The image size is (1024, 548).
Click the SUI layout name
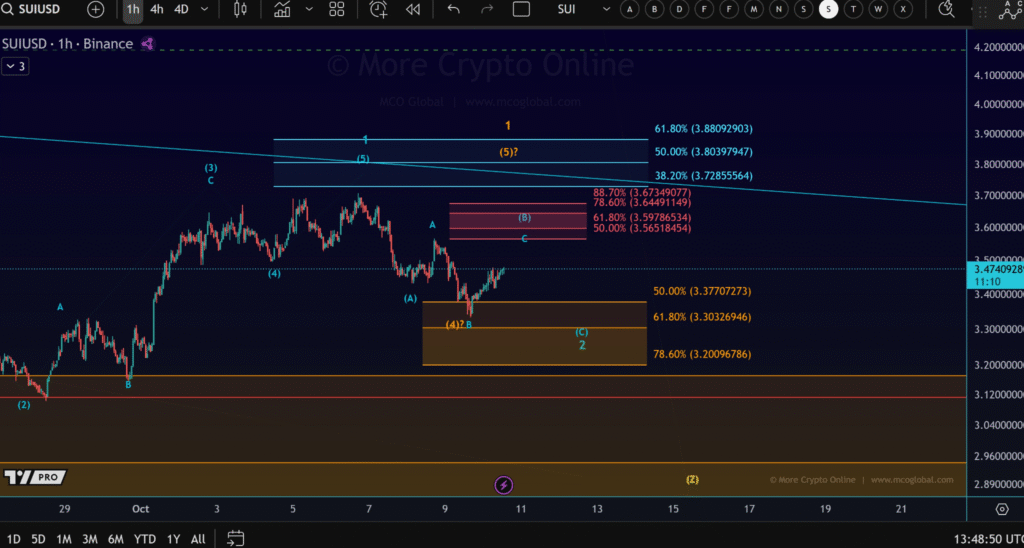click(566, 9)
